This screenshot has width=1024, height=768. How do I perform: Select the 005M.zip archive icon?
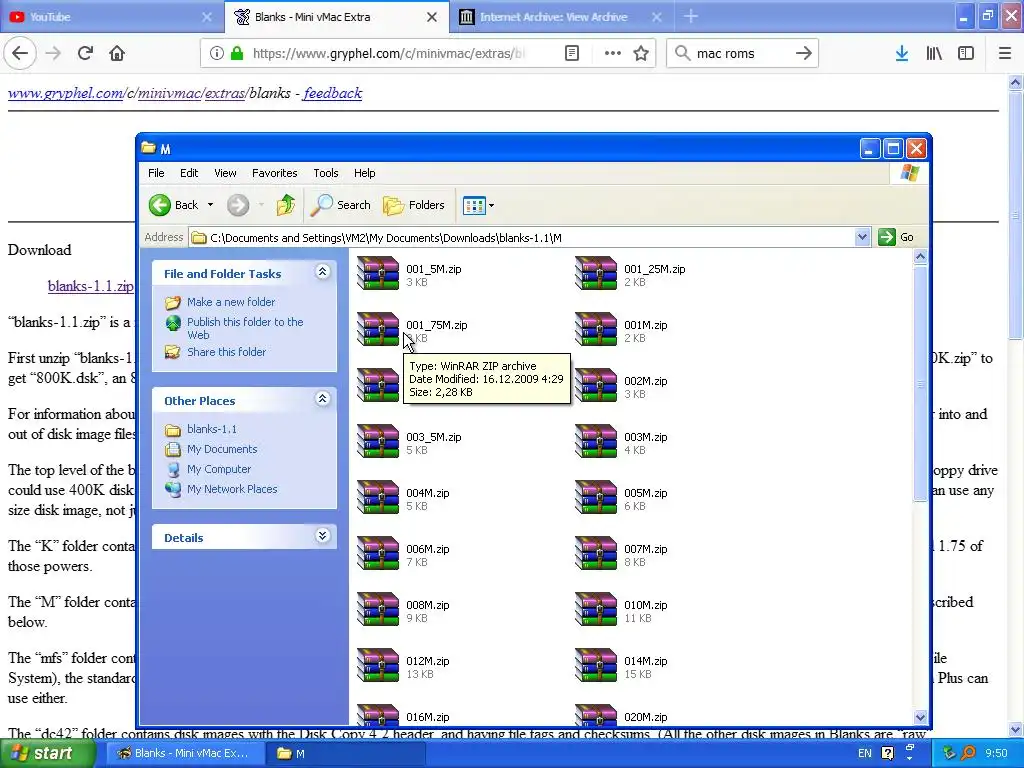(596, 498)
